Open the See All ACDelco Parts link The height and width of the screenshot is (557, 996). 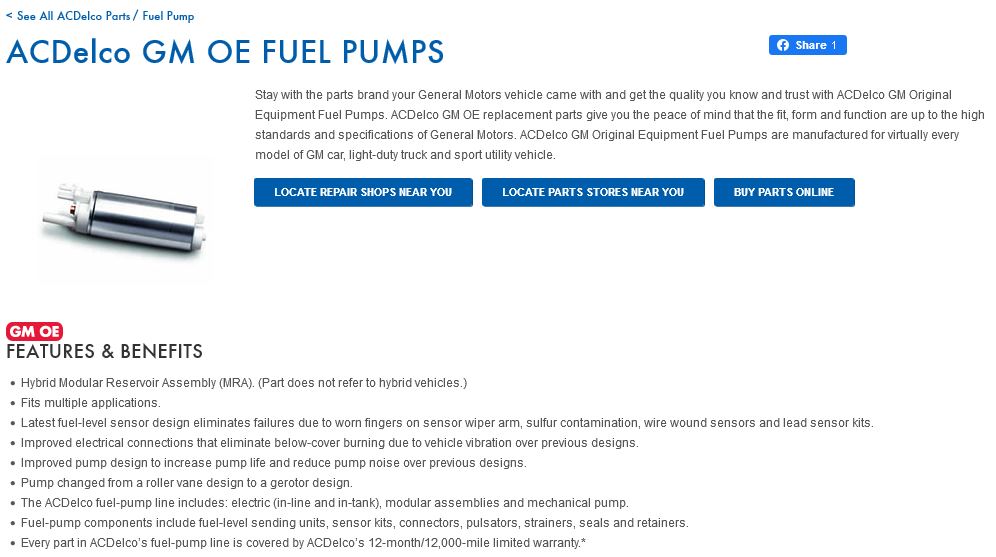coord(73,16)
